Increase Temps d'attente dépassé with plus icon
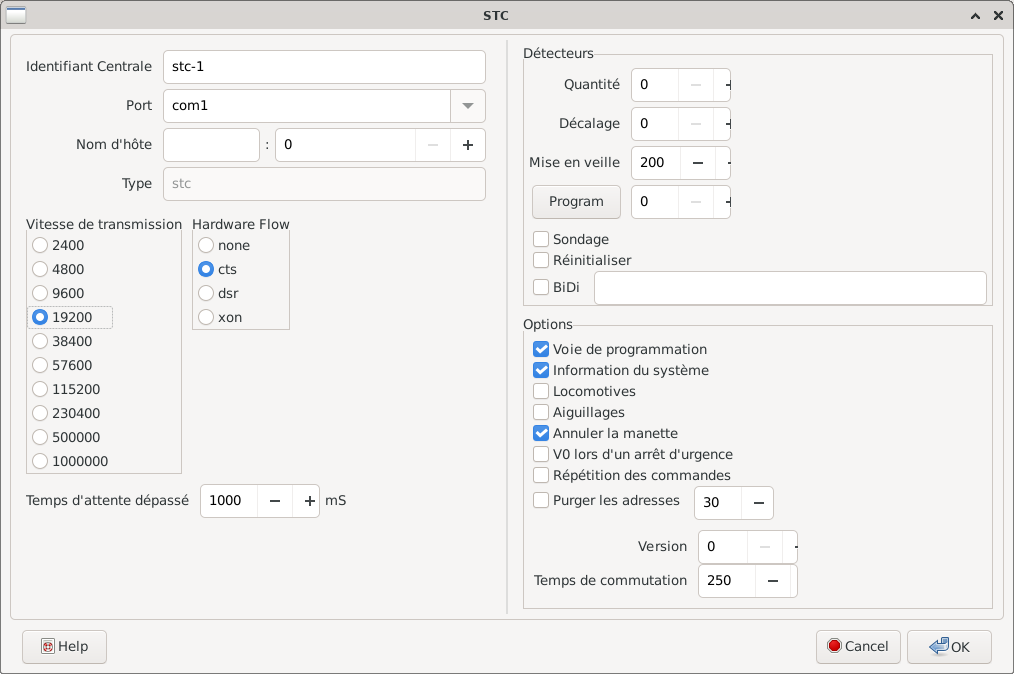 308,501
